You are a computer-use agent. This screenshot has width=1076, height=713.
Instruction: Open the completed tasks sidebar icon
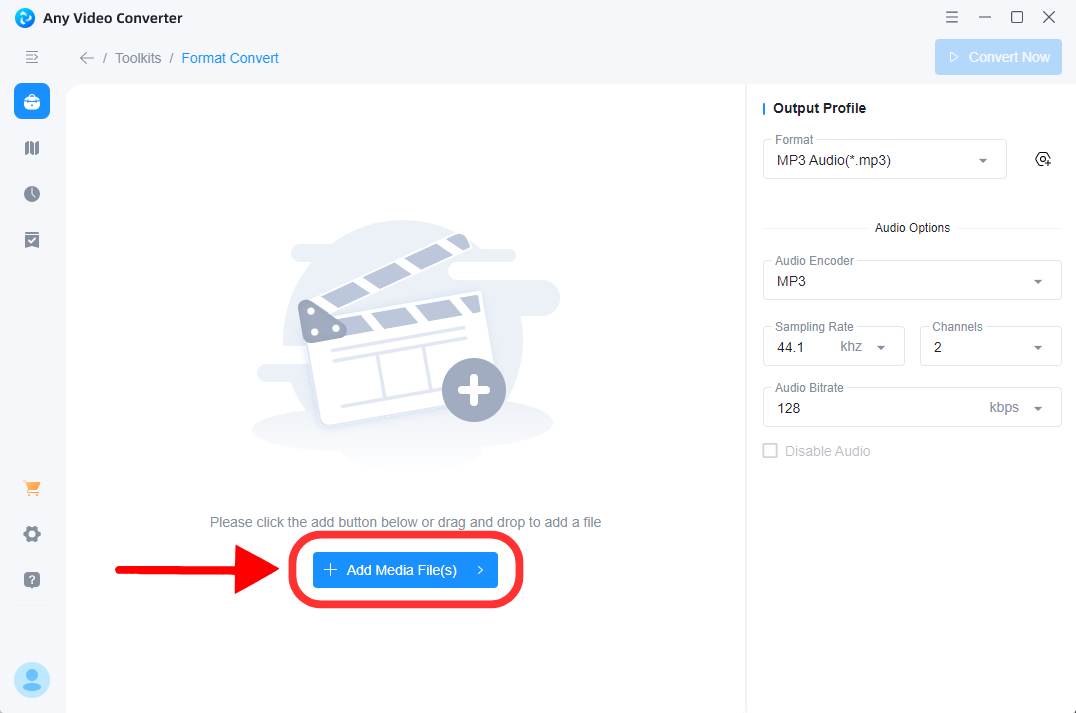coord(32,240)
